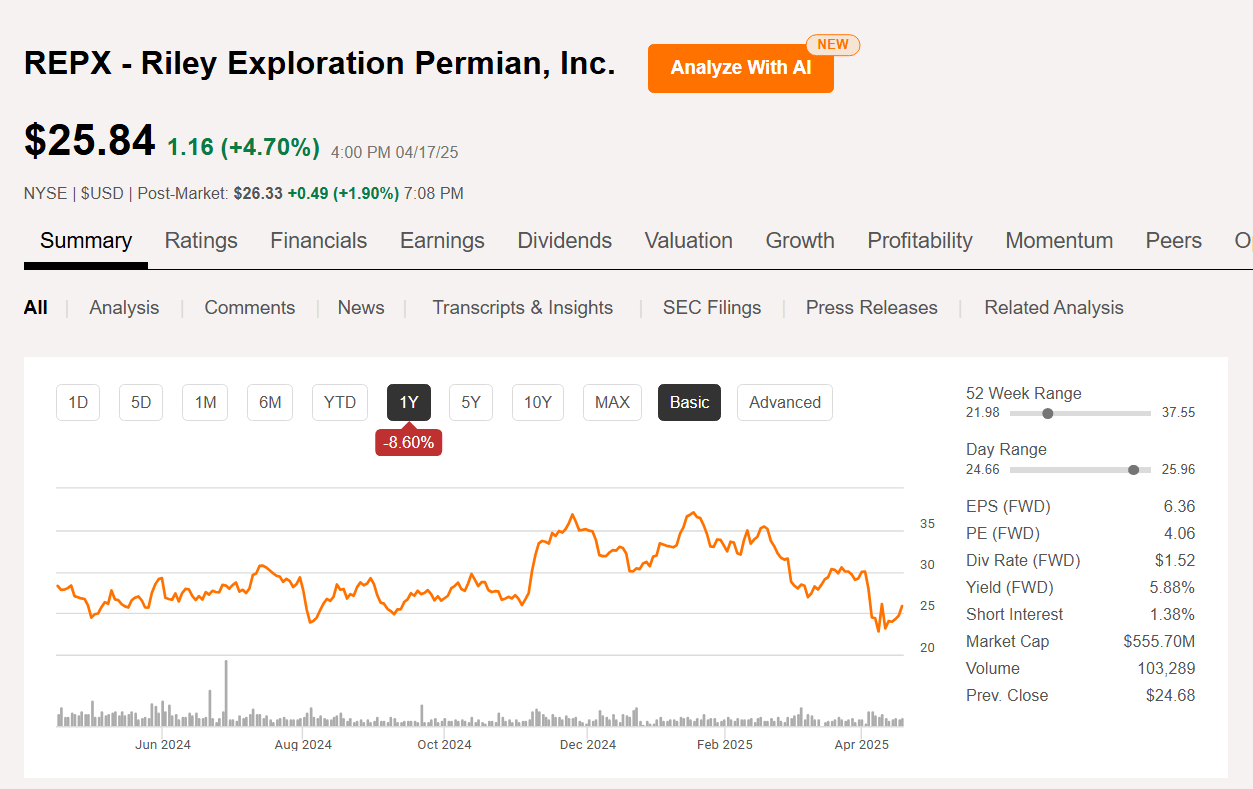
Task: Select the -8.60% performance label
Action: coord(408,441)
